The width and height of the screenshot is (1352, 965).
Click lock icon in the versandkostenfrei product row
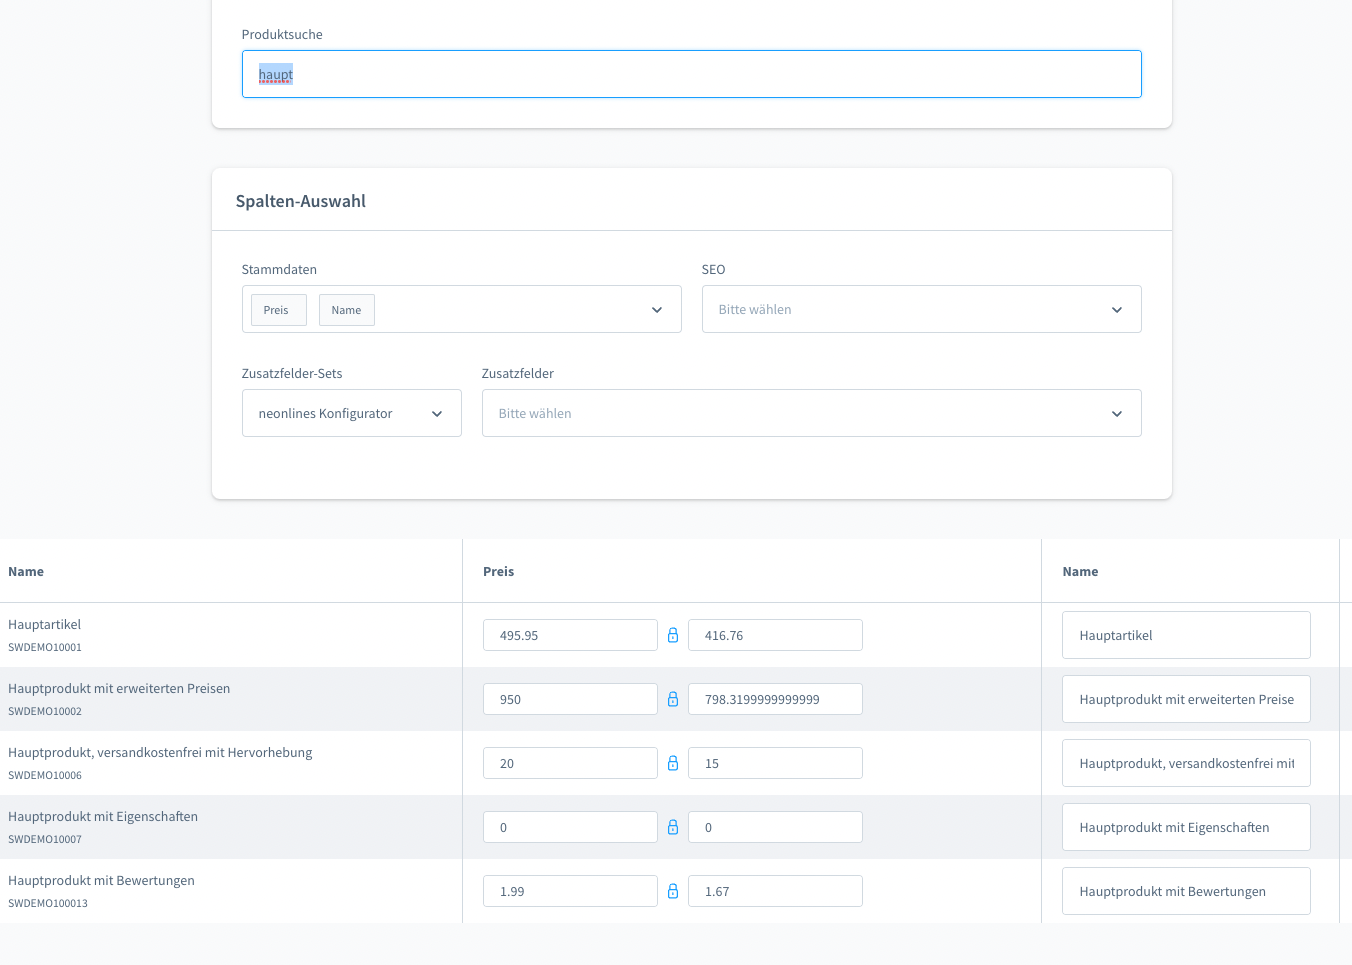(x=673, y=763)
